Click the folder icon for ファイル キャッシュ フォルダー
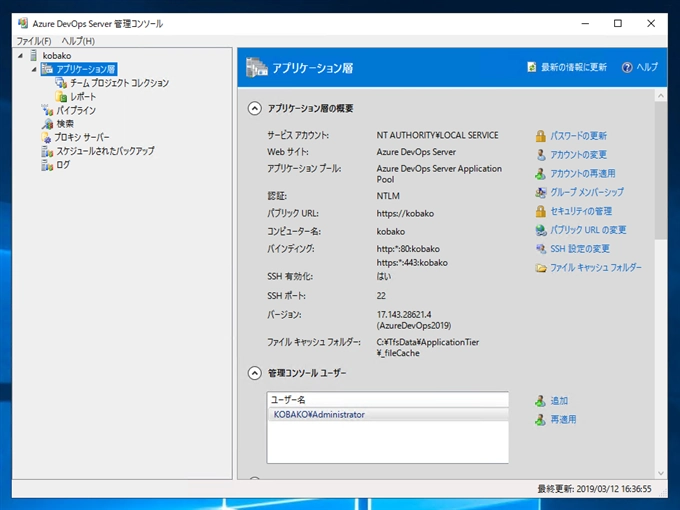Image resolution: width=680 pixels, height=510 pixels. (x=541, y=268)
